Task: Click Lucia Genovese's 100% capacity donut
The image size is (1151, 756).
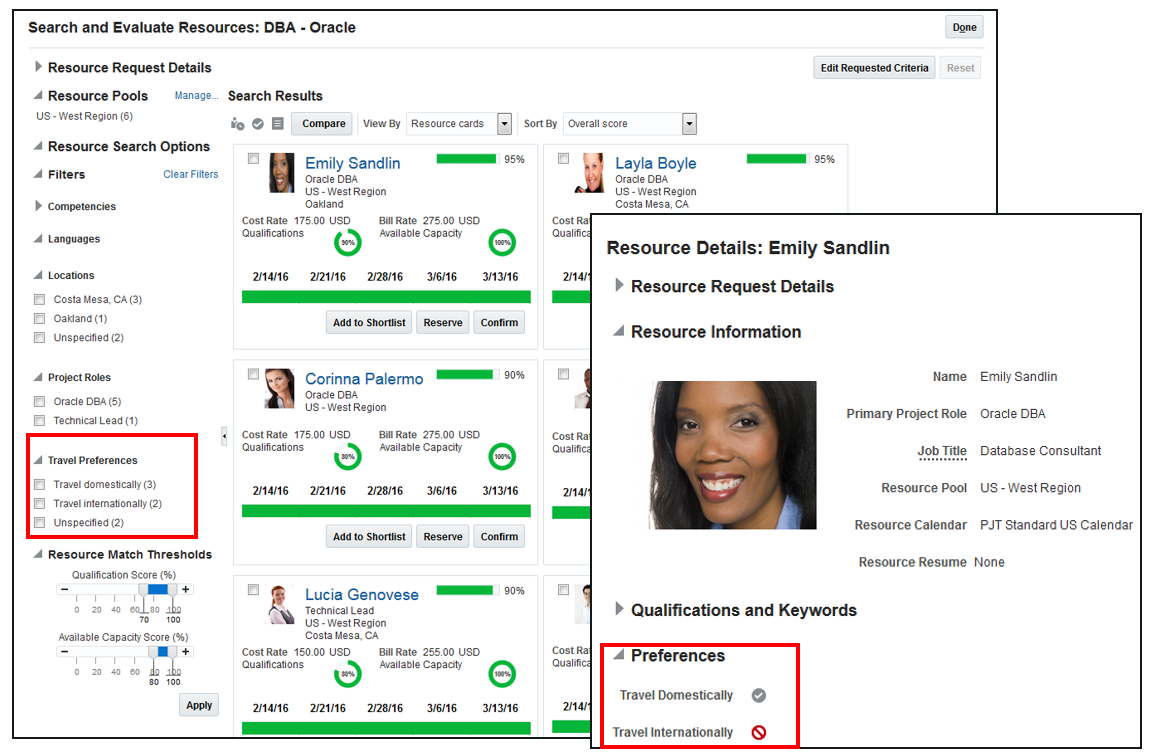Action: click(502, 674)
